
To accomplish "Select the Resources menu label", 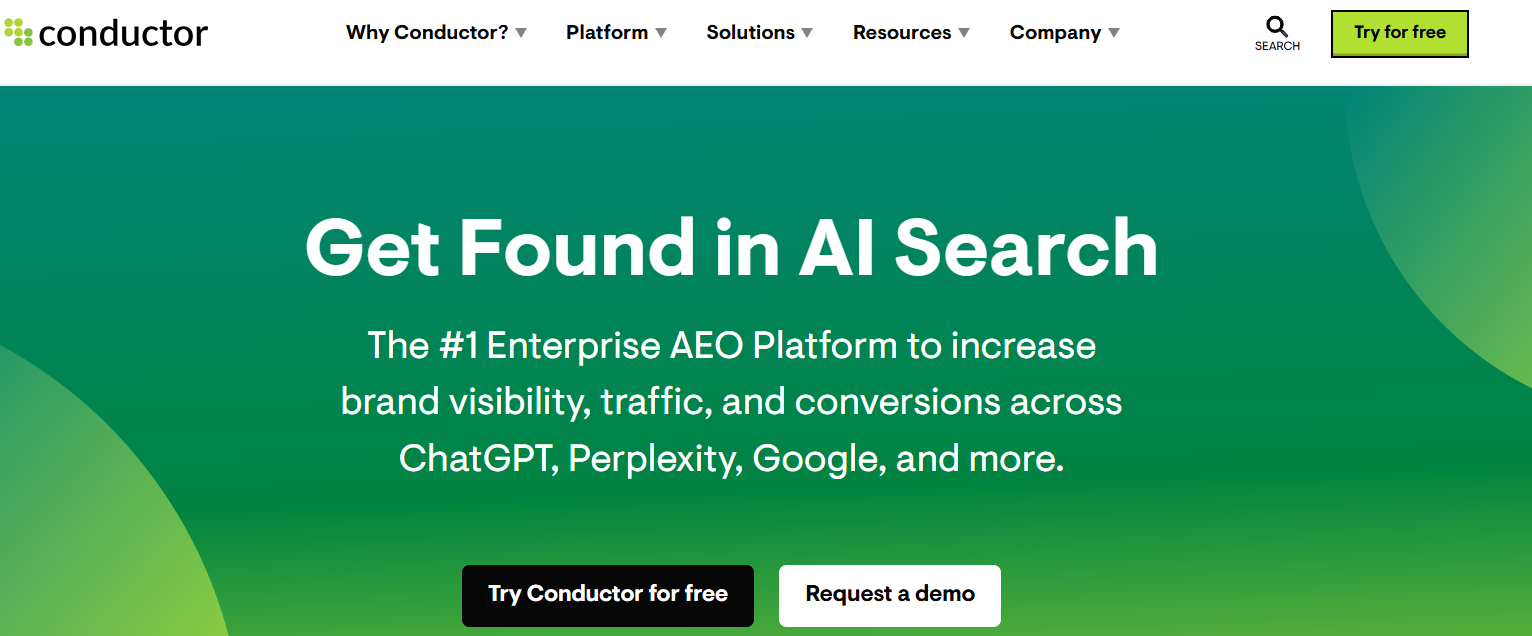I will click(x=902, y=33).
